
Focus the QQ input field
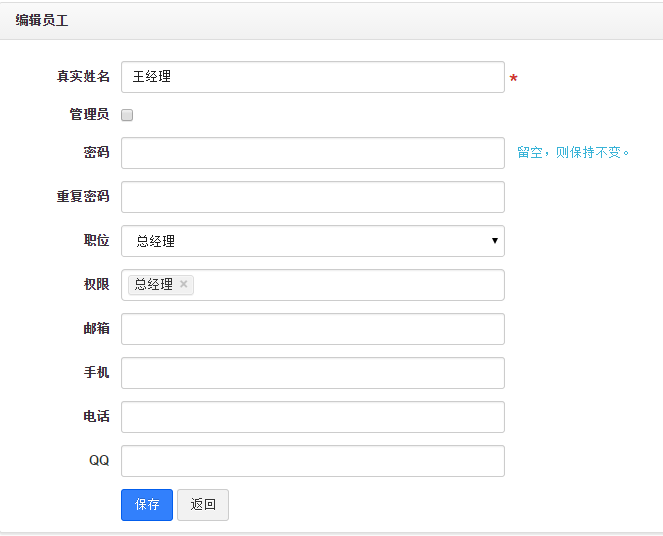pyautogui.click(x=312, y=461)
